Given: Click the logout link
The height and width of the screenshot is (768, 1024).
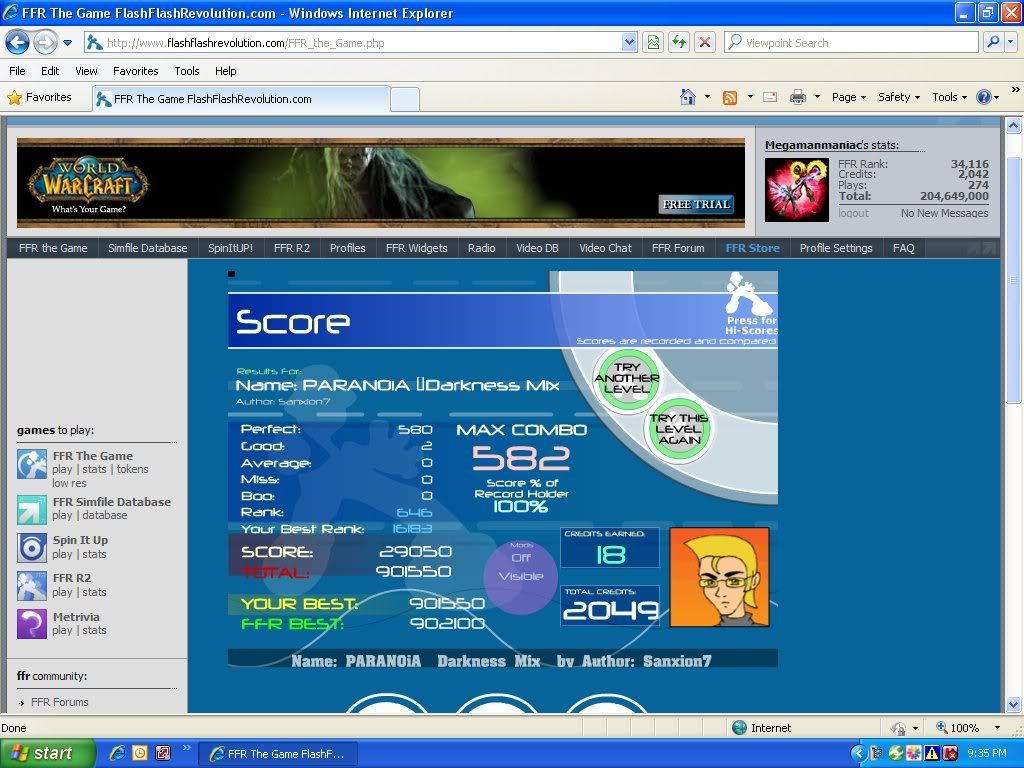Looking at the screenshot, I should 853,213.
